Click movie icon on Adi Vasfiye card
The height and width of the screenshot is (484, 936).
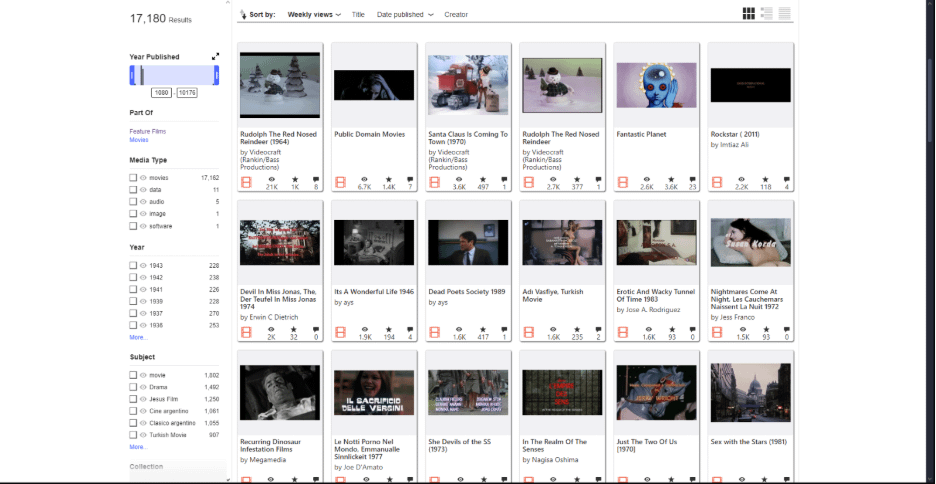(528, 332)
